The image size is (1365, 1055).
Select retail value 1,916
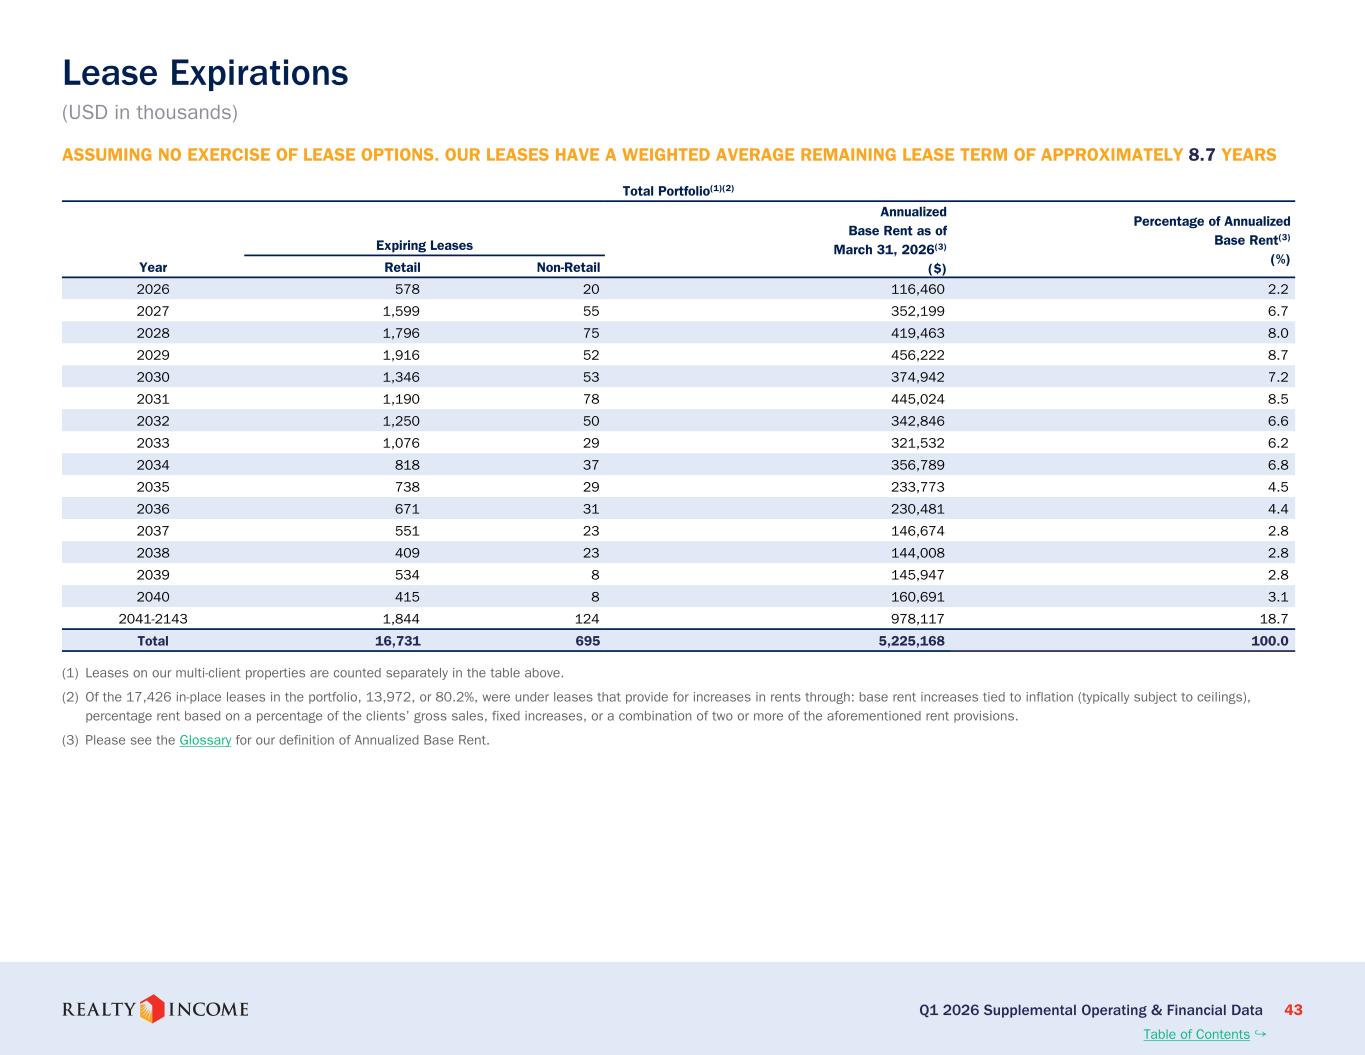[x=402, y=355]
